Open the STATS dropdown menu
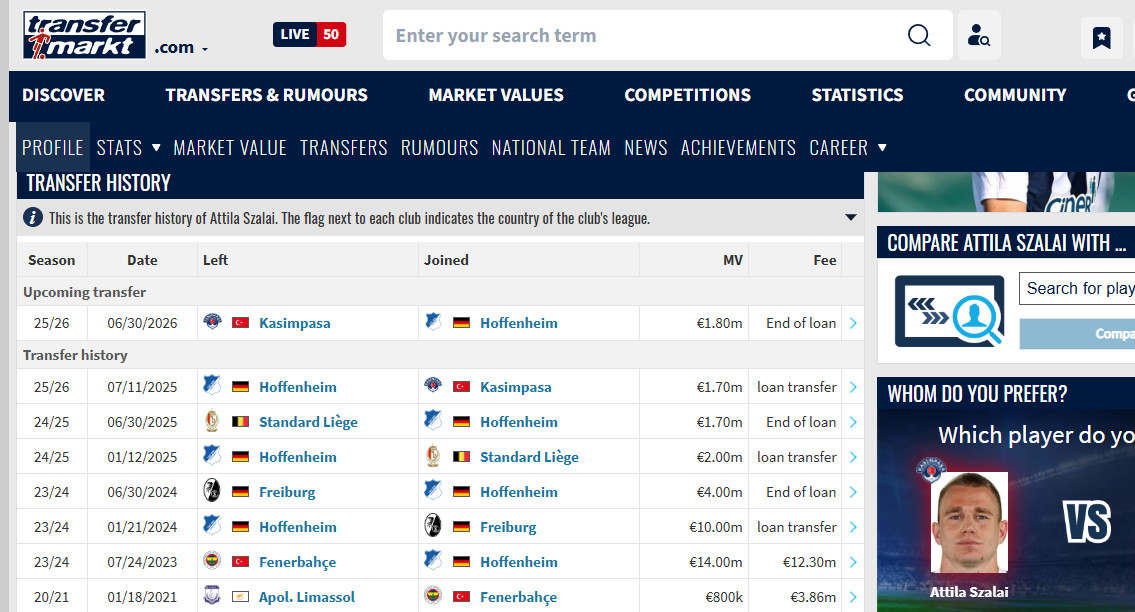Screen dimensions: 1135x612 (x=128, y=148)
